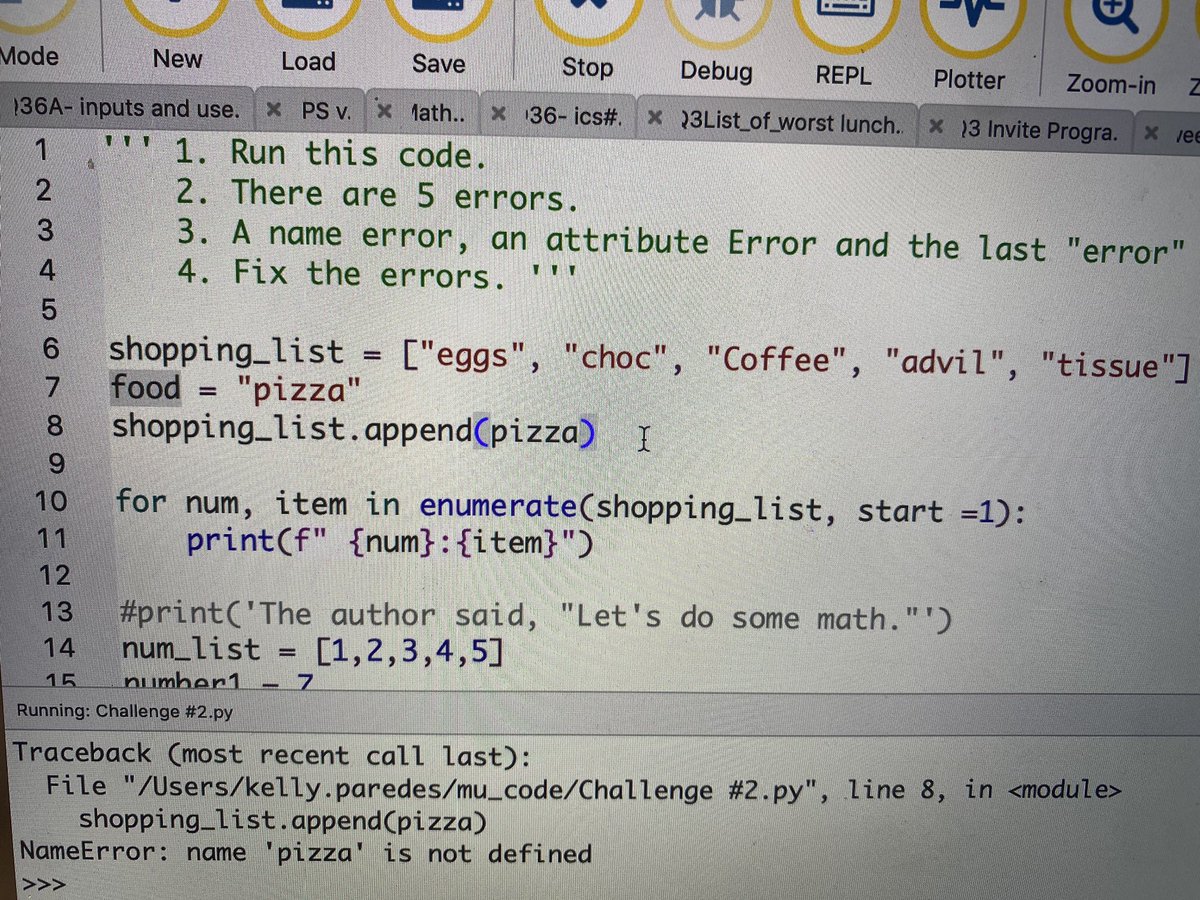Close the '36- ics#.' tab
This screenshot has width=1200, height=900.
pyautogui.click(x=498, y=114)
